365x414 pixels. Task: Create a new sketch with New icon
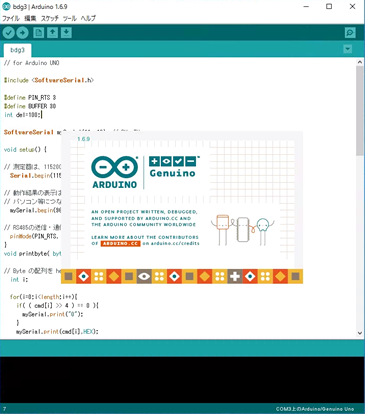39,33
